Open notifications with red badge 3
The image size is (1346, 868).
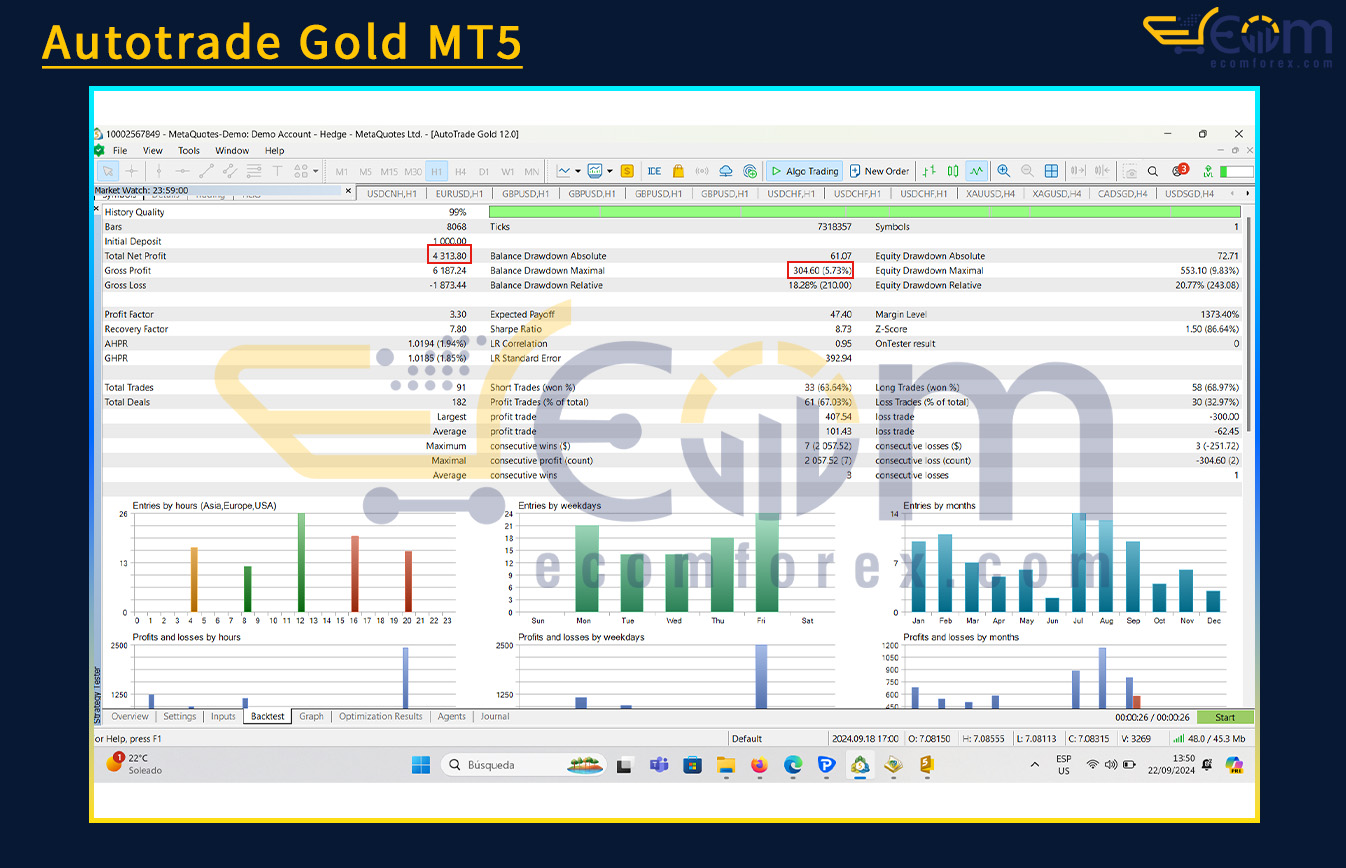pos(1180,170)
